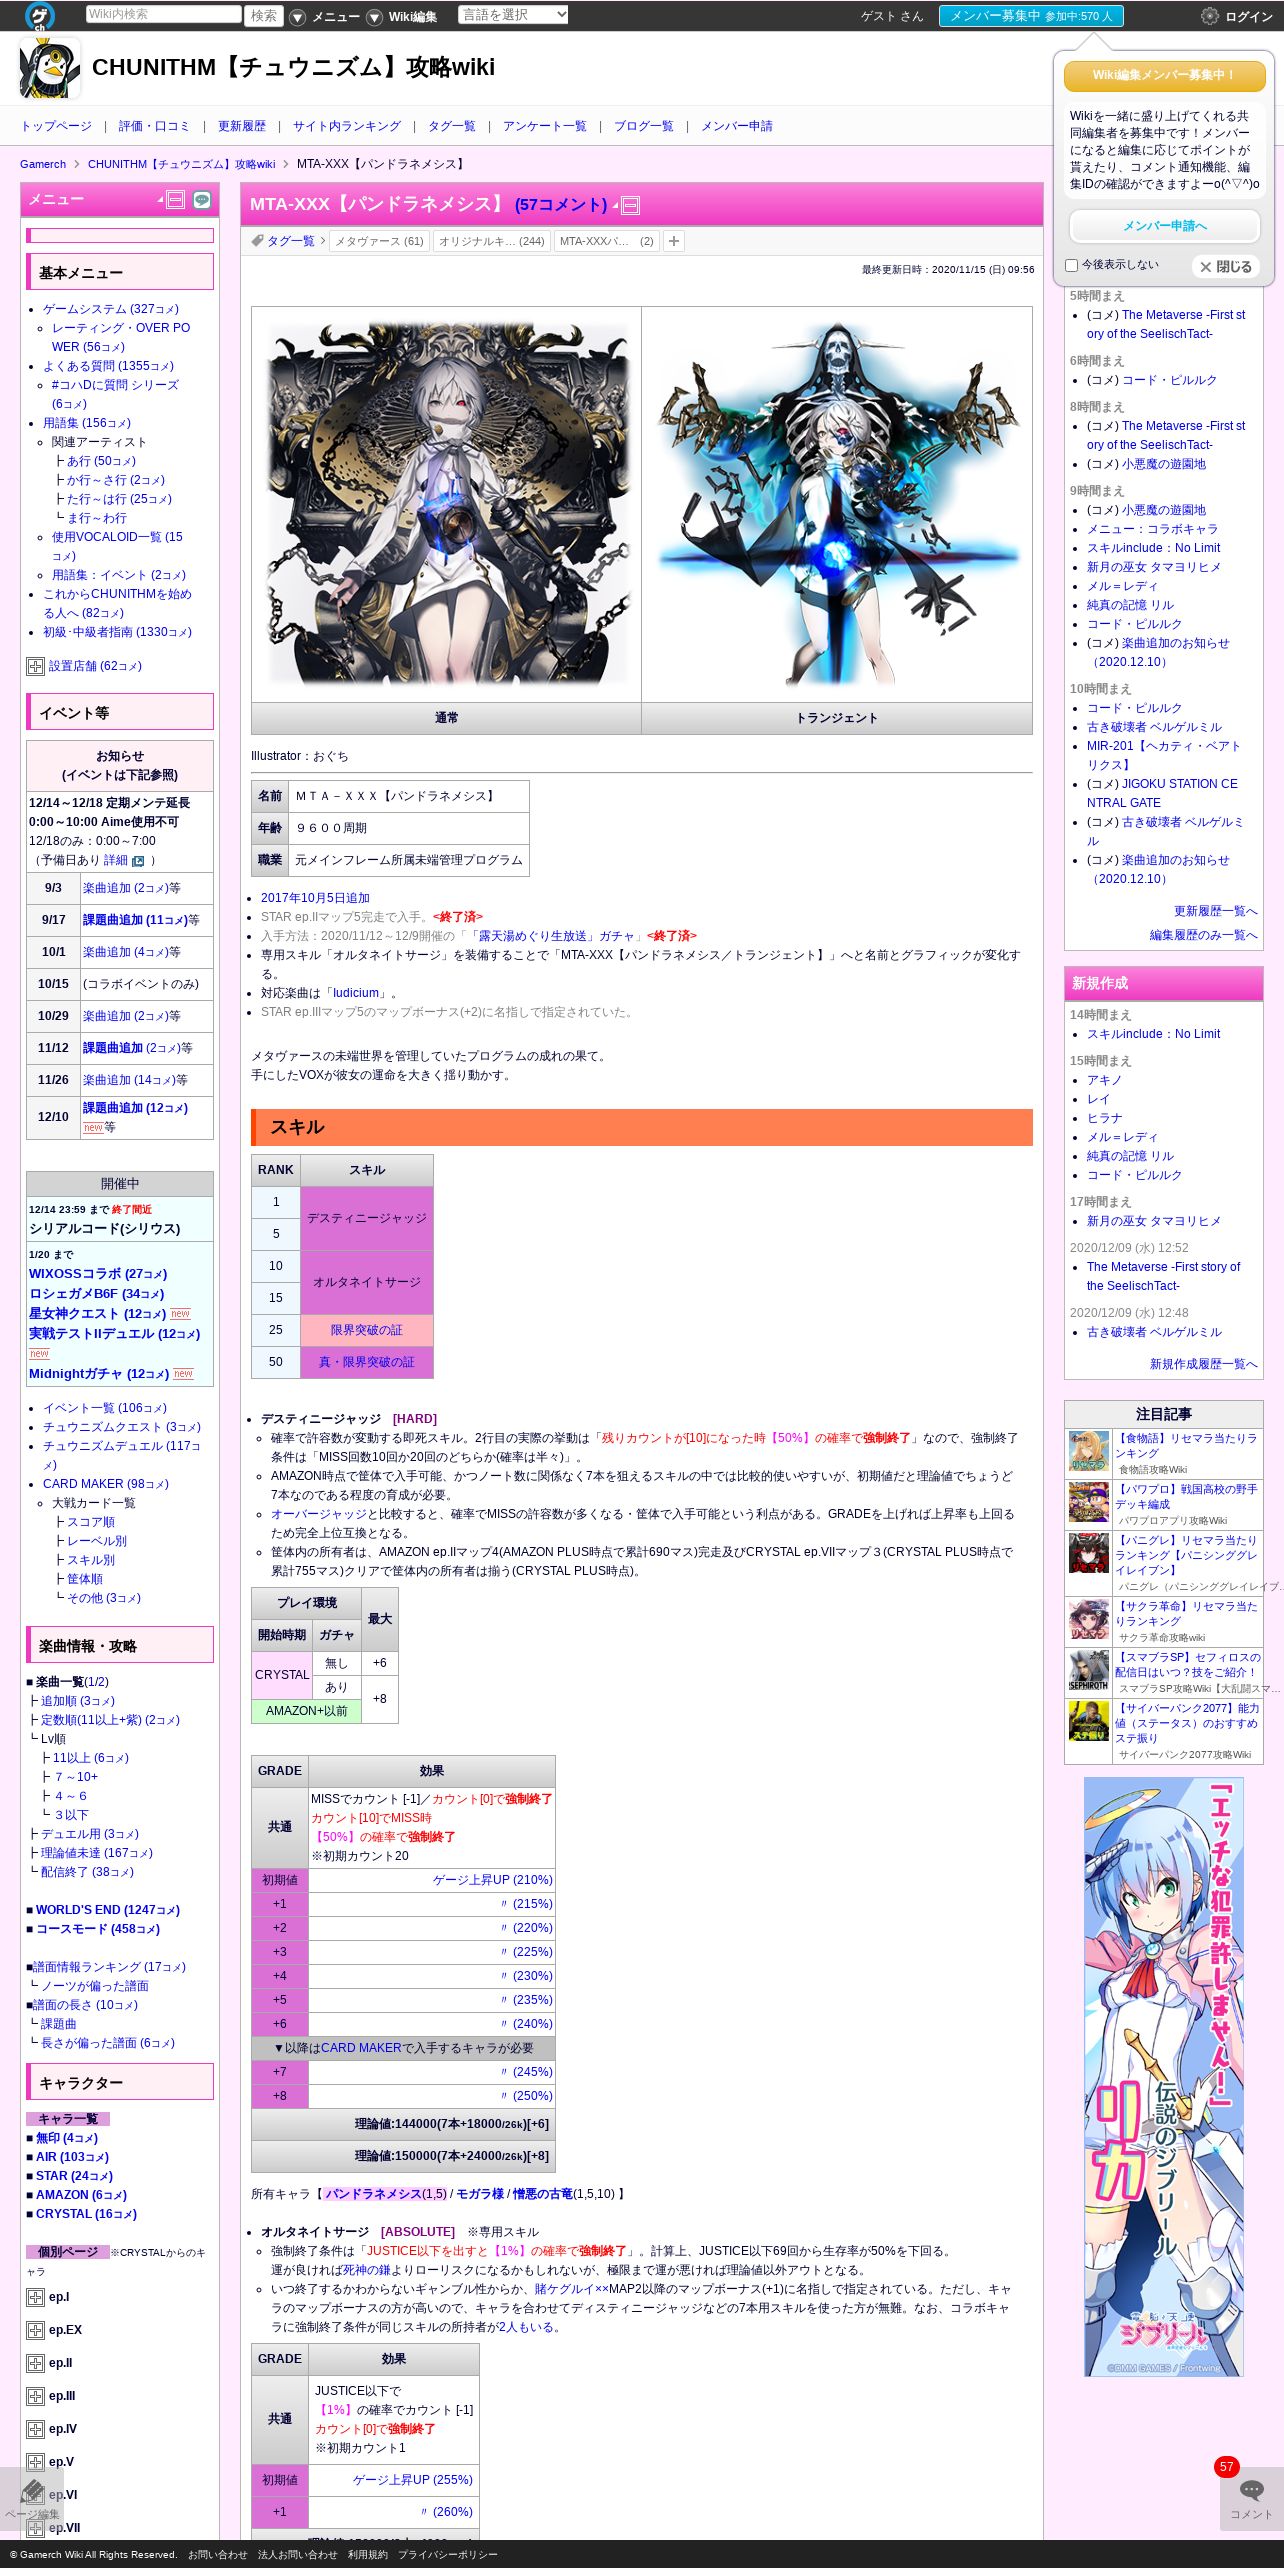The height and width of the screenshot is (2568, 1284).
Task: Open the 通常 character illustration
Action: click(x=446, y=504)
